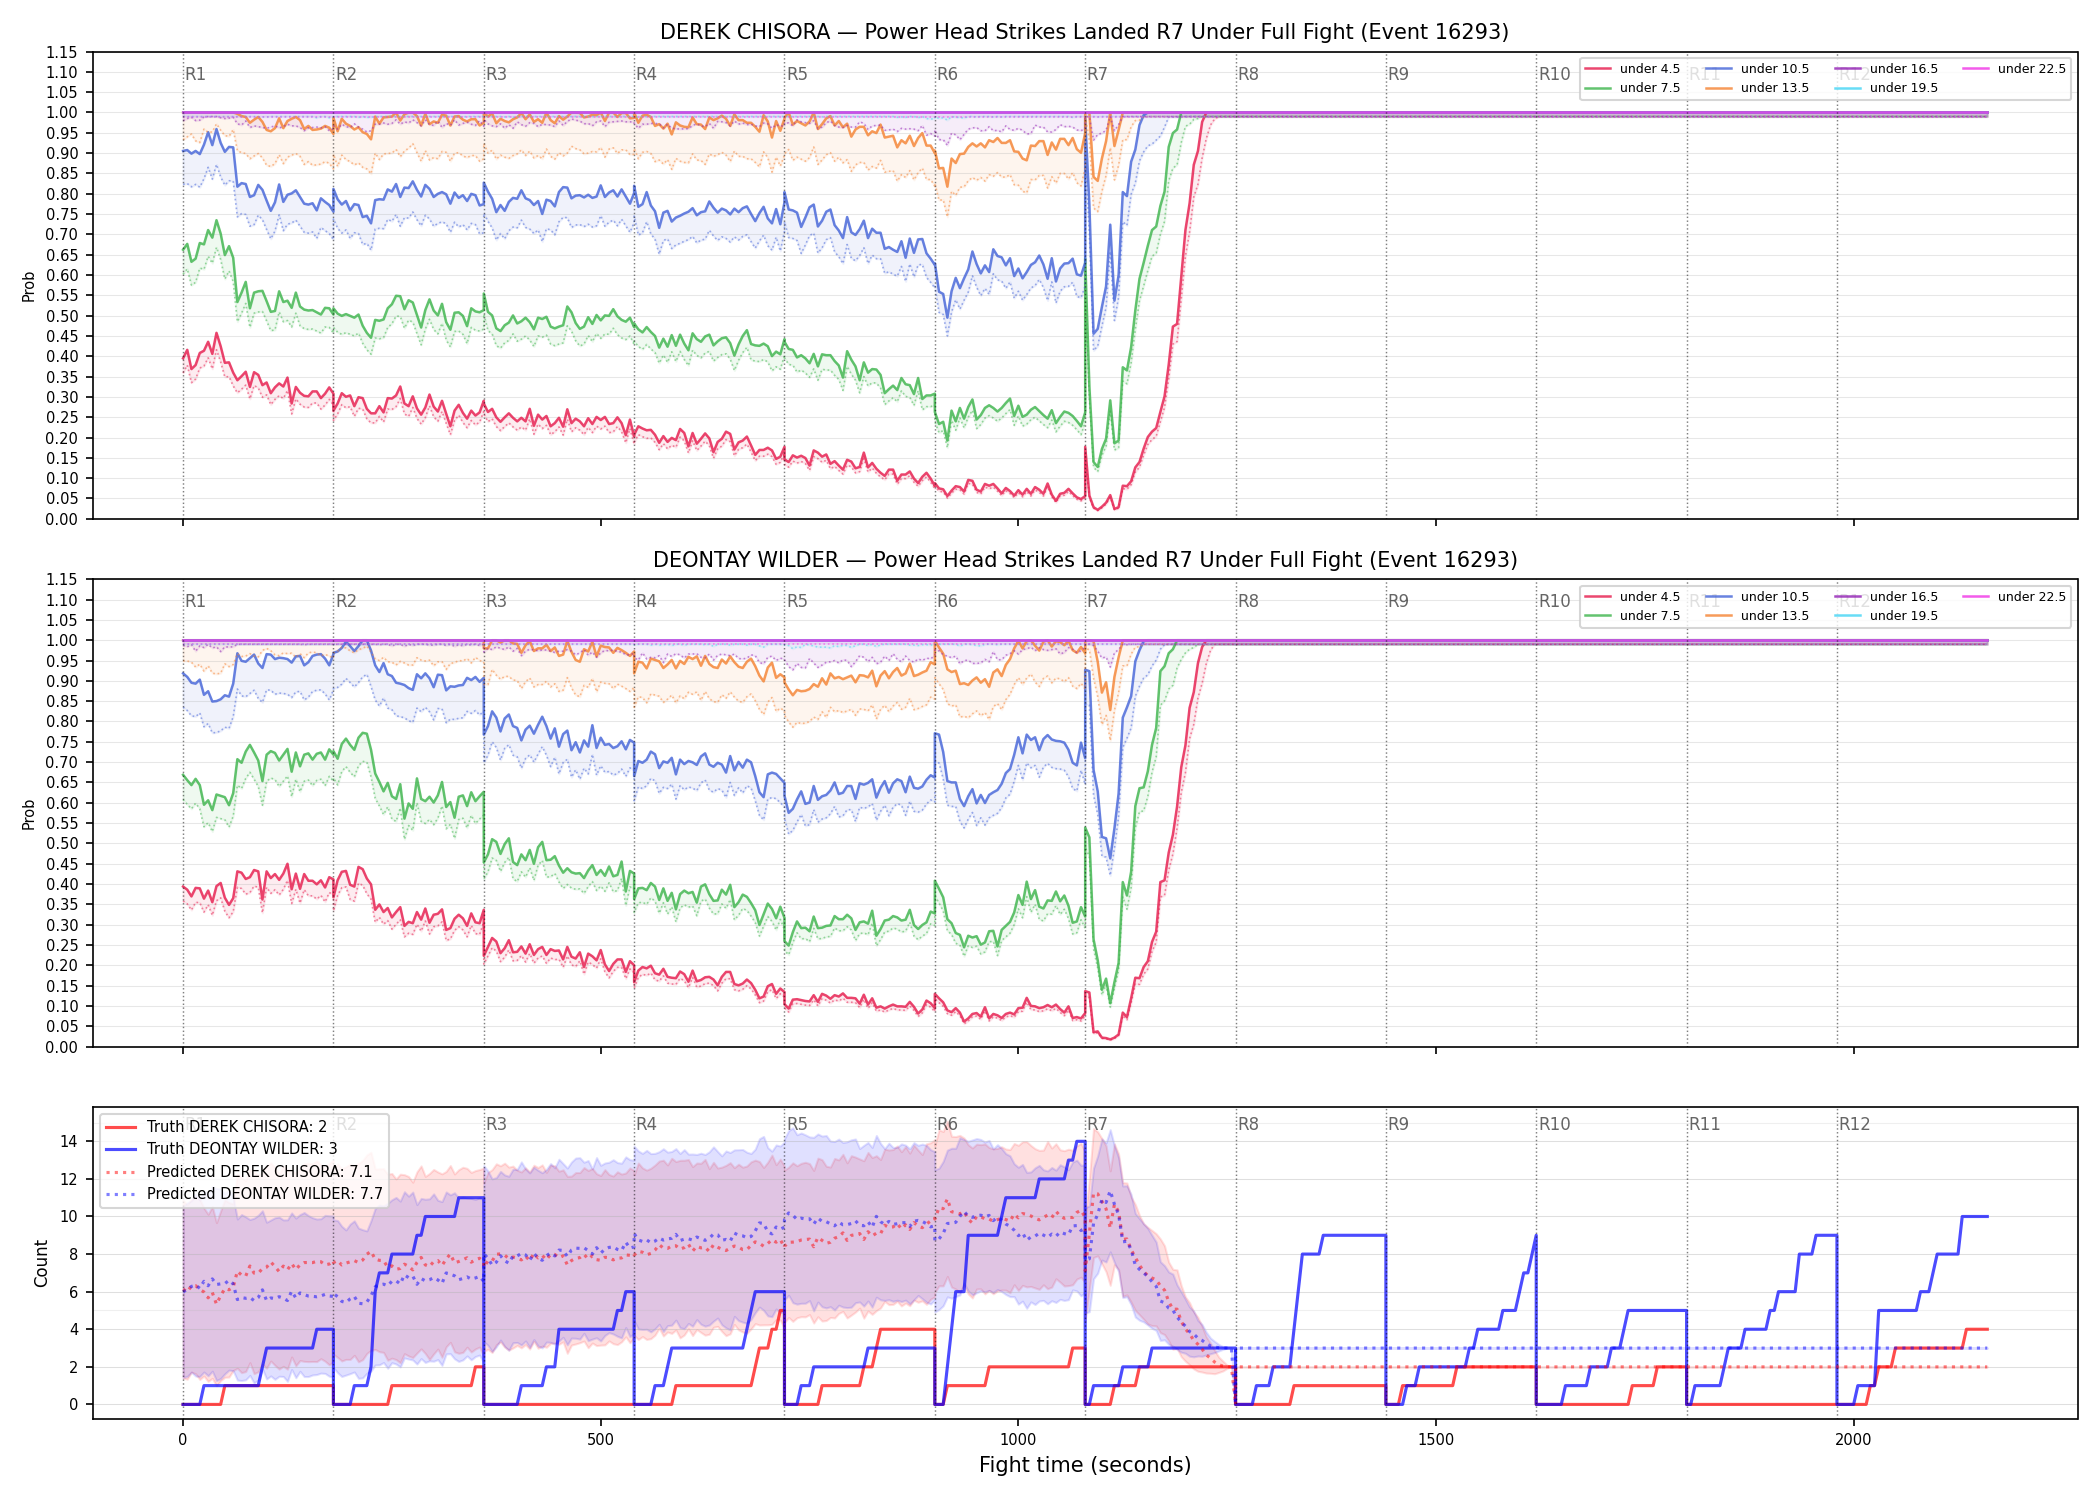Click the R3 round marker on Count chart
Image resolution: width=2100 pixels, height=1500 pixels.
pyautogui.click(x=496, y=1124)
